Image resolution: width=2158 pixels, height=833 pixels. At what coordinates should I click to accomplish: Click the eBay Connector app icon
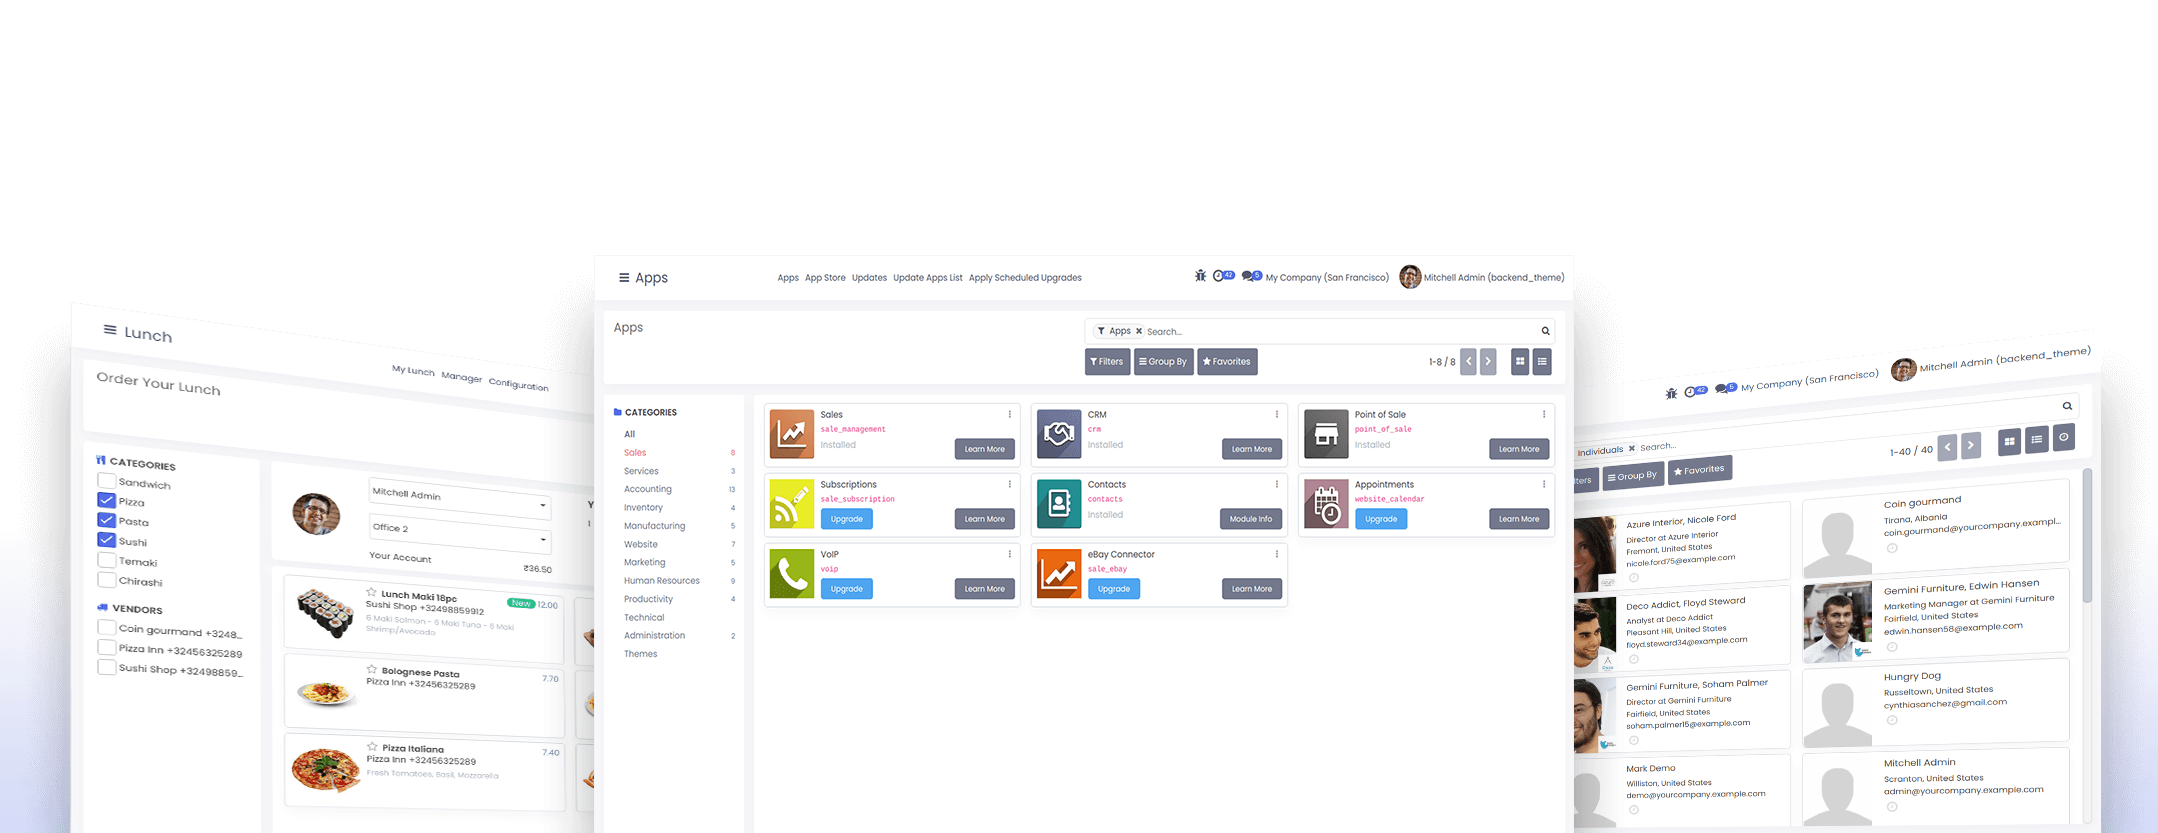[1059, 573]
